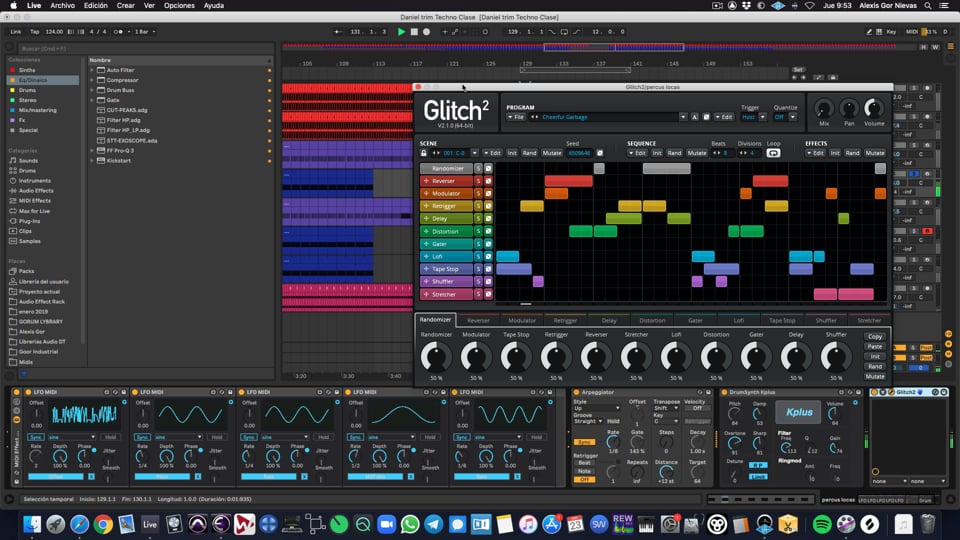Switch to the Tape Stop tab in Glitch2
The height and width of the screenshot is (540, 960).
[x=782, y=320]
